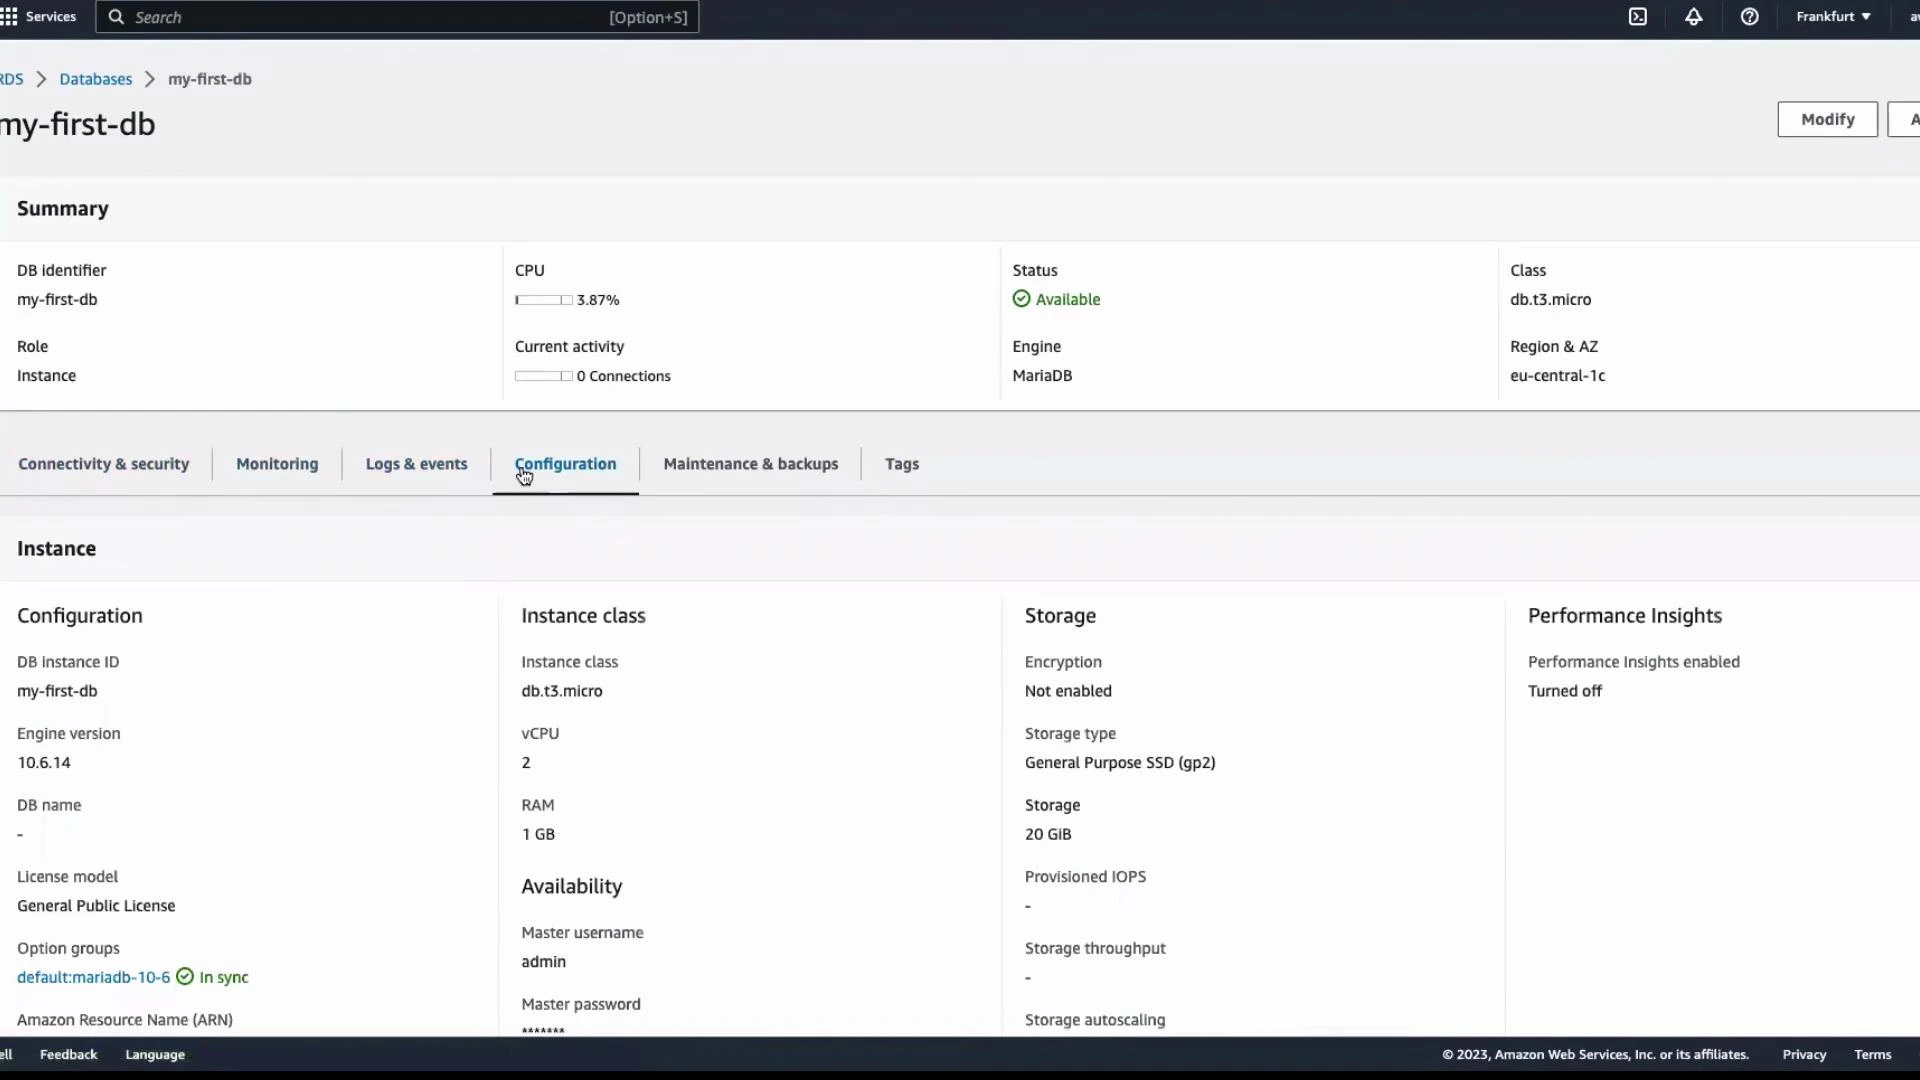Switch to the Monitoring tab

click(x=277, y=463)
